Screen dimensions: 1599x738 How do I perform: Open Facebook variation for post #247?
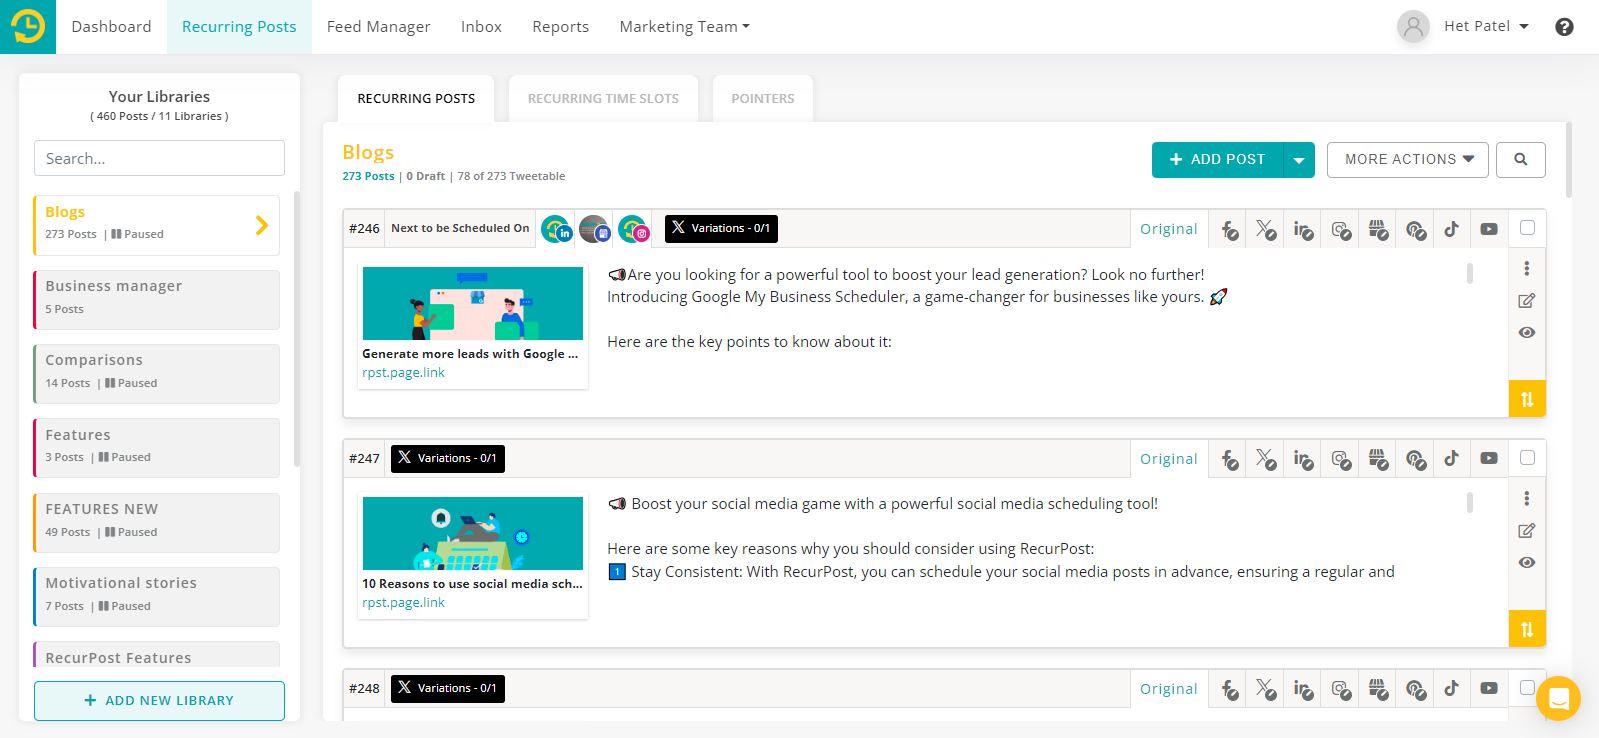click(1229, 459)
